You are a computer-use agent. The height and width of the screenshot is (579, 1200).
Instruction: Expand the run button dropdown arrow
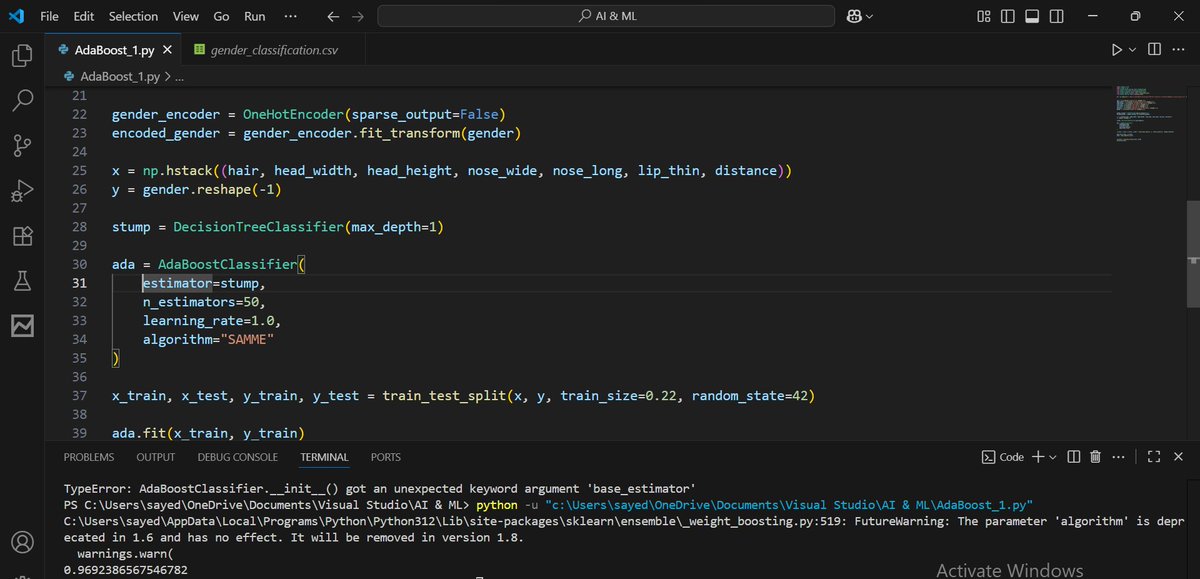coord(1133,49)
